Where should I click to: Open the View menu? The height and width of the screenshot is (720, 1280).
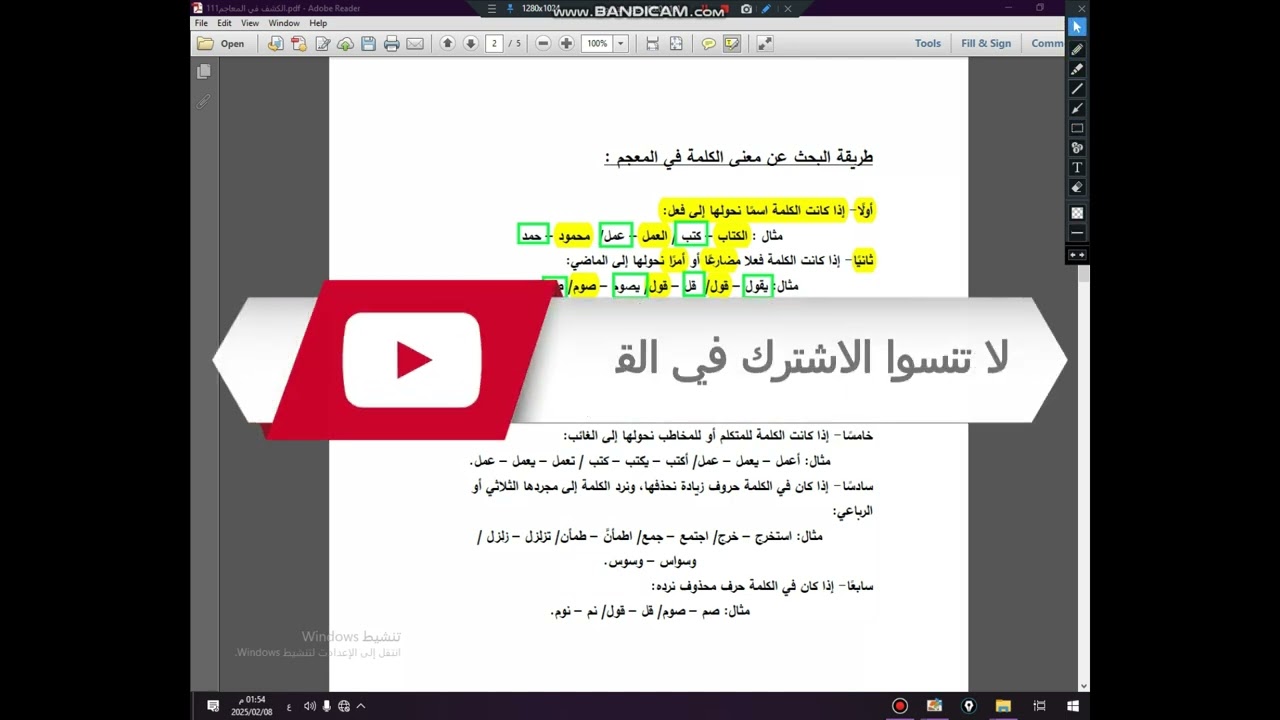click(250, 23)
